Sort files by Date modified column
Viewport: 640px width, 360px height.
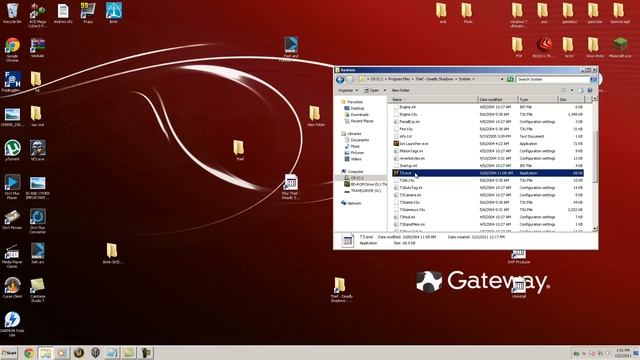click(x=498, y=100)
